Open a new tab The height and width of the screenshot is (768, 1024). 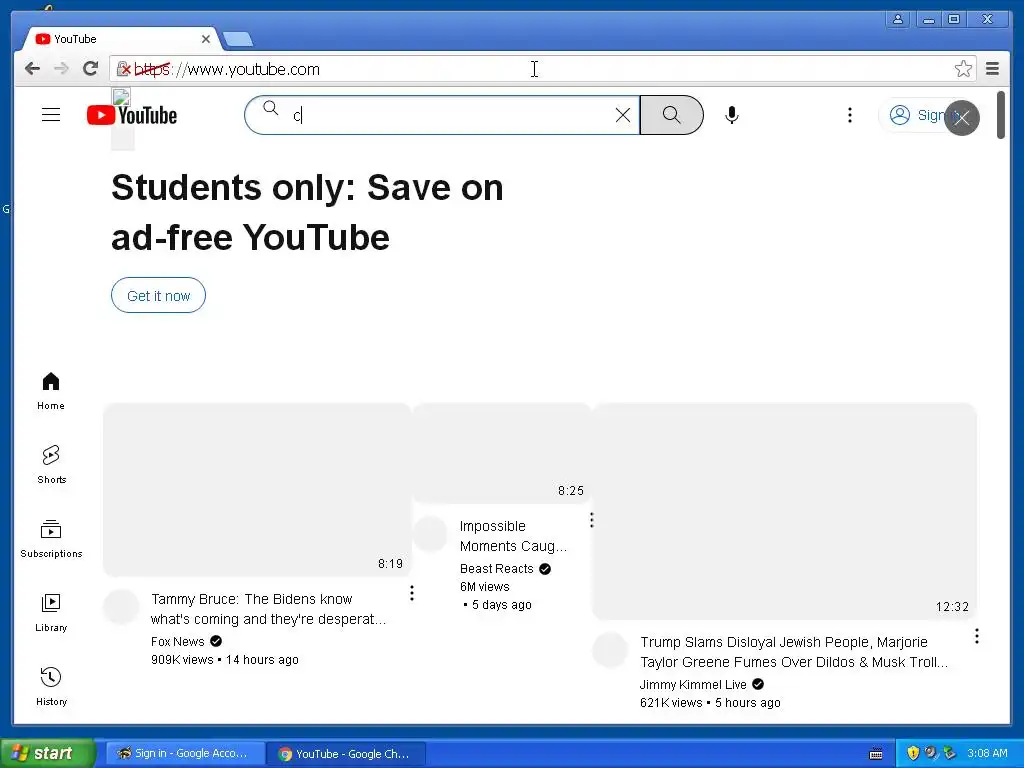point(238,40)
